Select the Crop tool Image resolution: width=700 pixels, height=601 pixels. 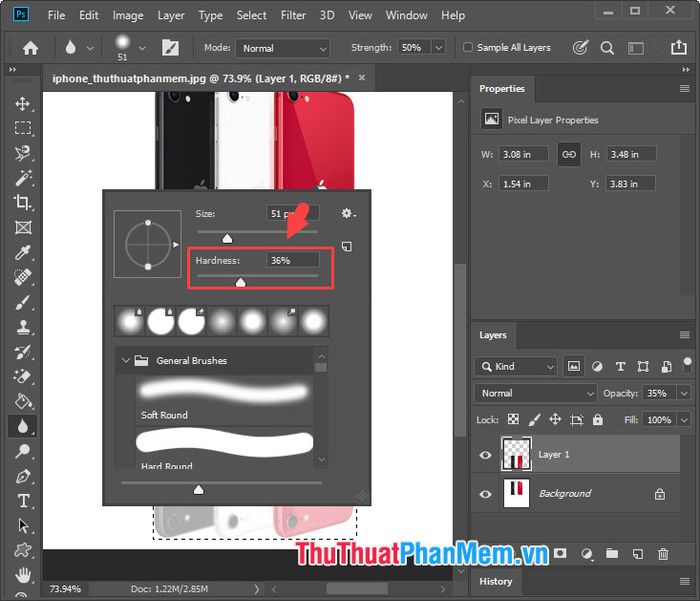22,202
